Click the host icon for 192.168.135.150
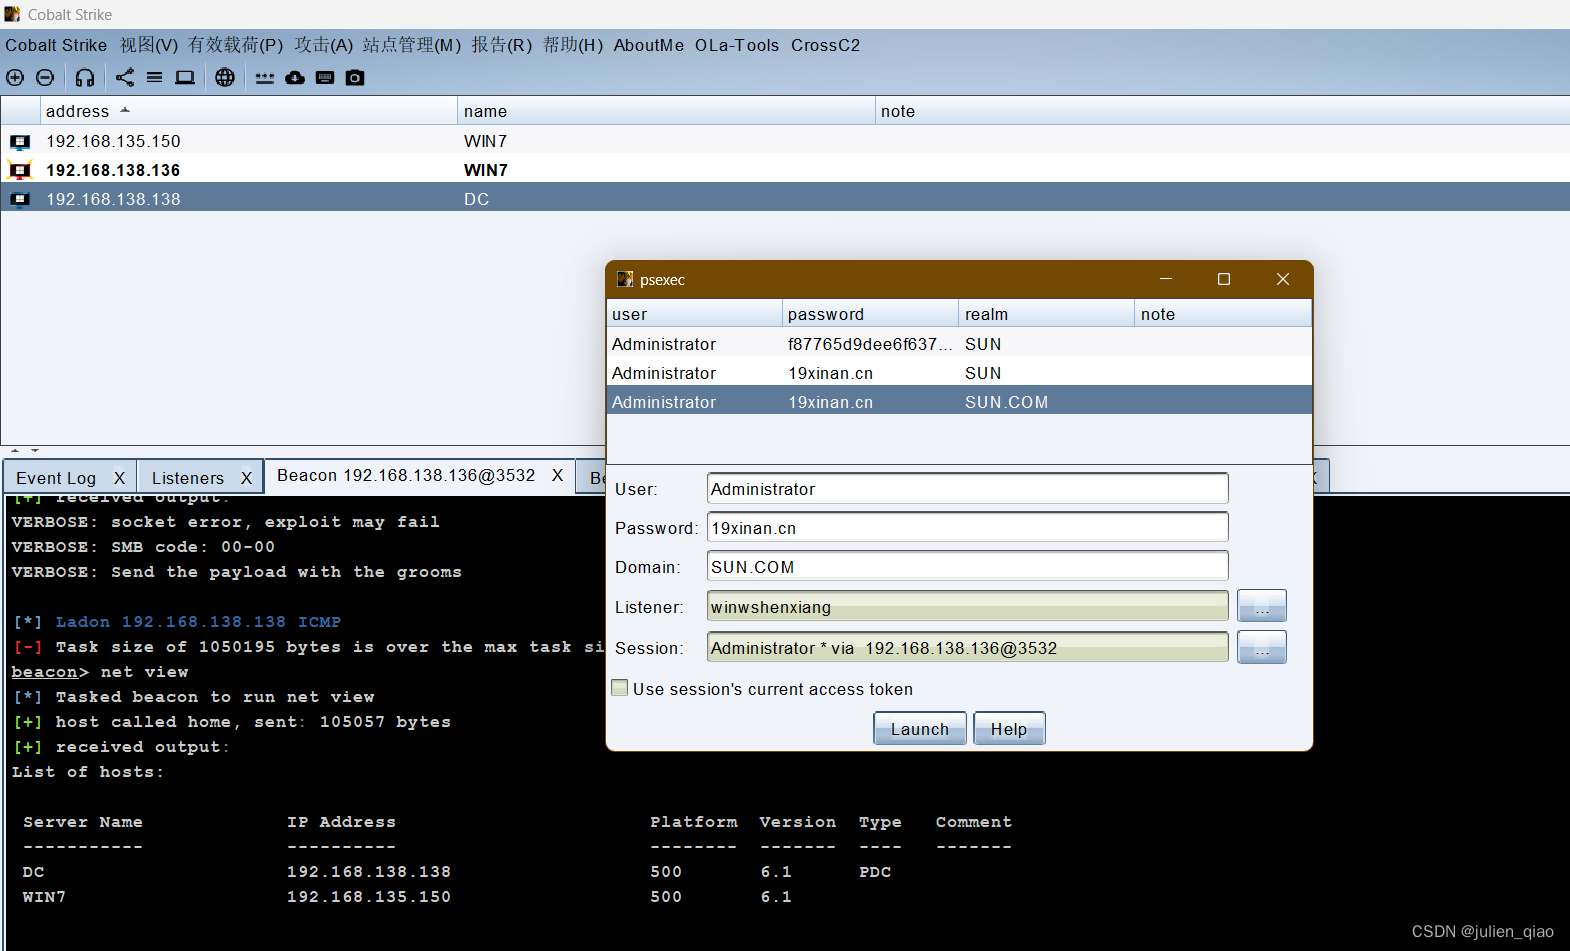Screen dimensions: 1570x951 tap(20, 141)
